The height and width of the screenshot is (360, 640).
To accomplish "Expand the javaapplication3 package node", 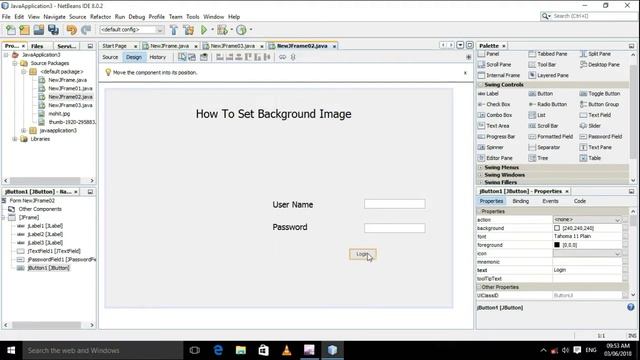I will 24,131.
